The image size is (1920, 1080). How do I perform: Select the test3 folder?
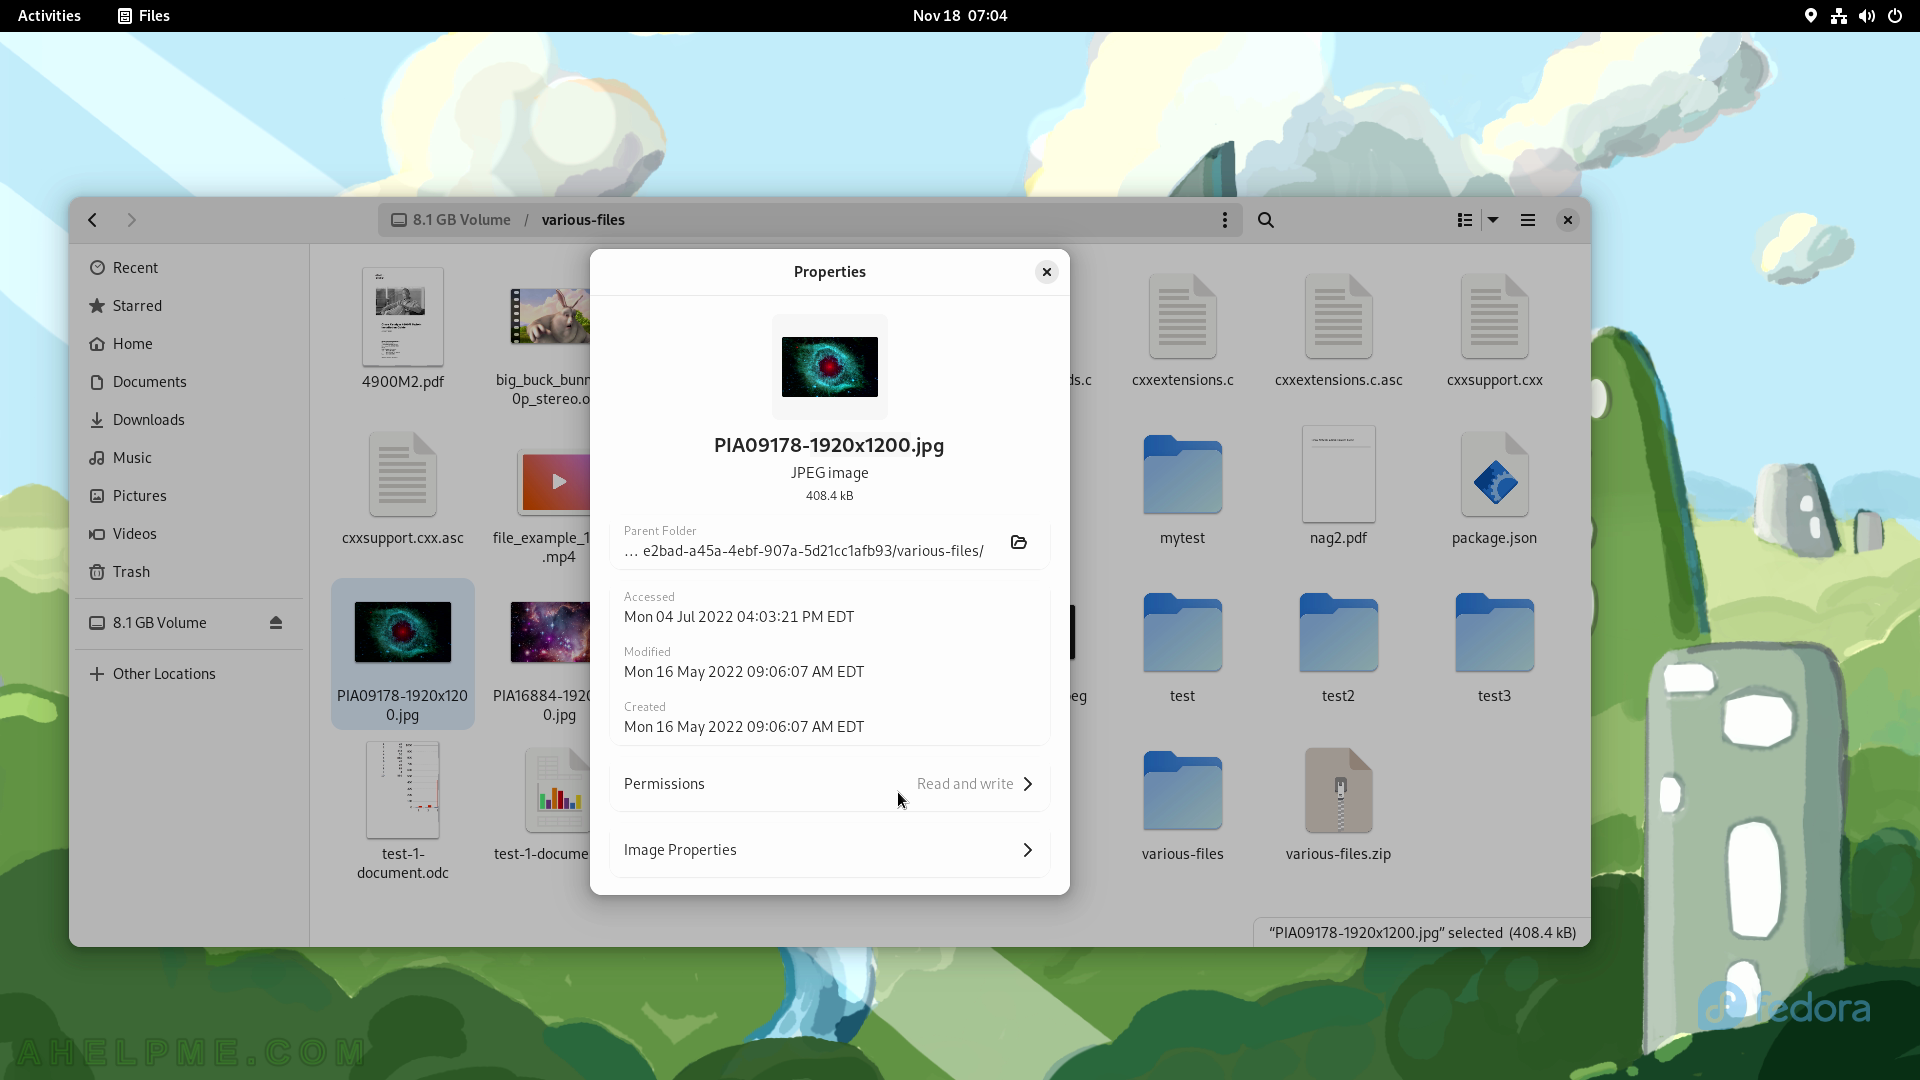[x=1495, y=646]
